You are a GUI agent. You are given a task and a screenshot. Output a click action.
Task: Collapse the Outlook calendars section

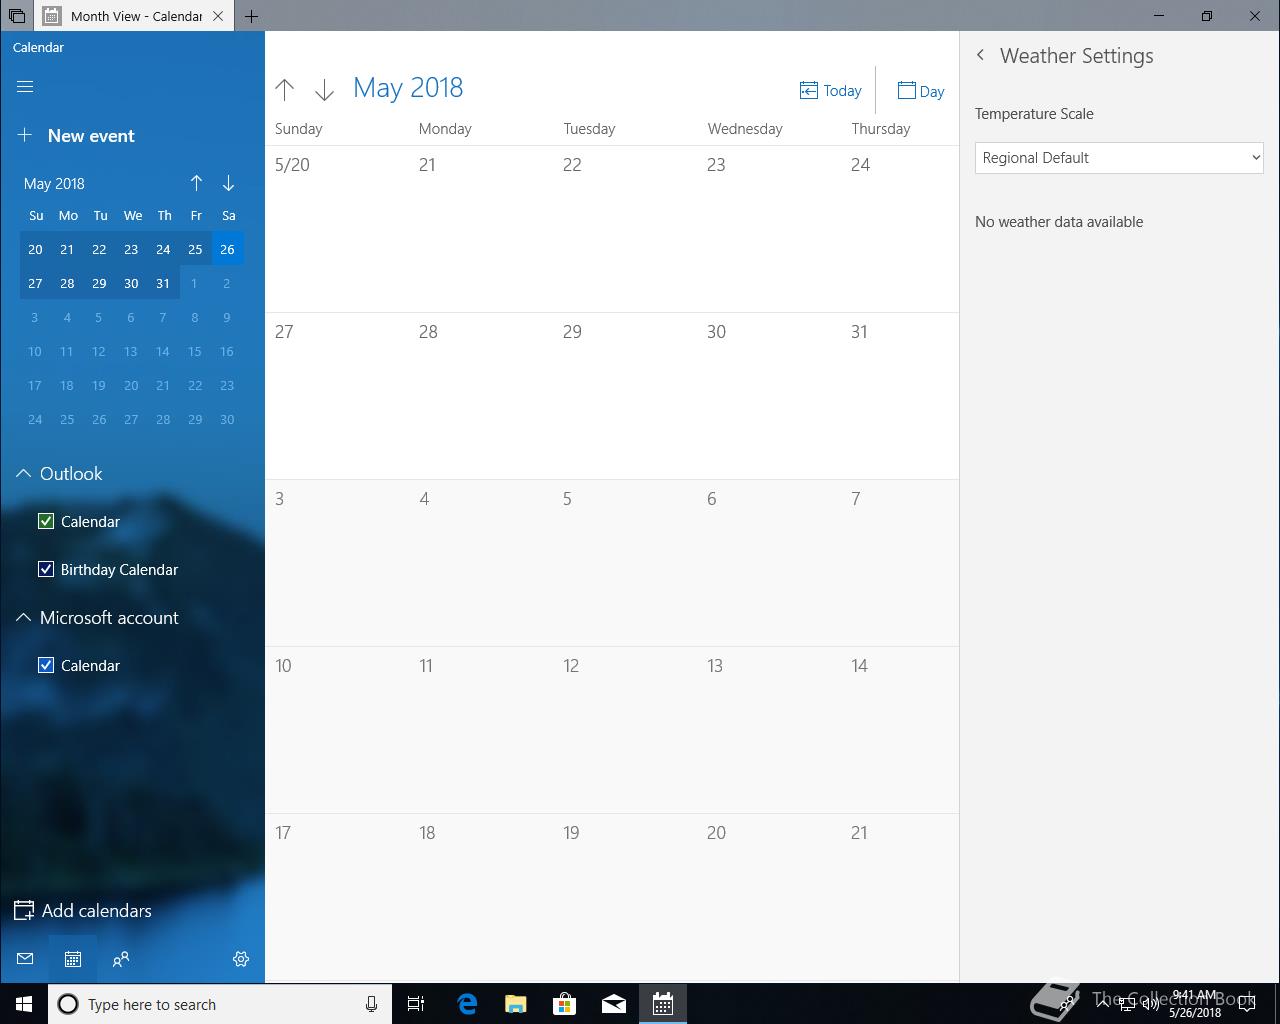pos(24,474)
